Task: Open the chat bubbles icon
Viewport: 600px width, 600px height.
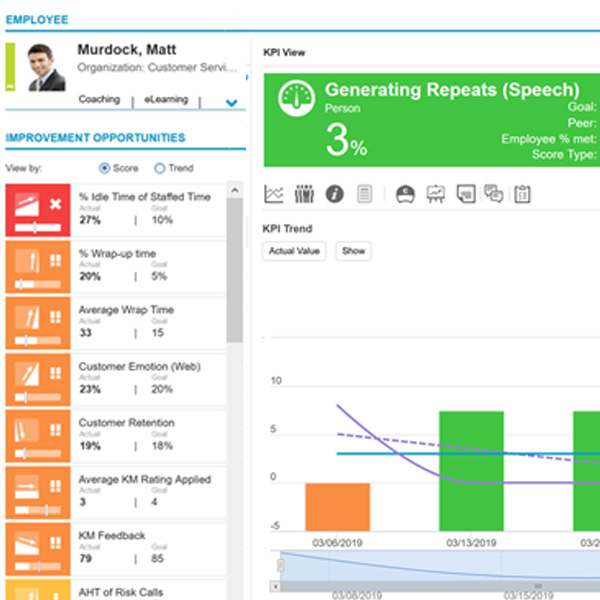Action: [x=493, y=193]
